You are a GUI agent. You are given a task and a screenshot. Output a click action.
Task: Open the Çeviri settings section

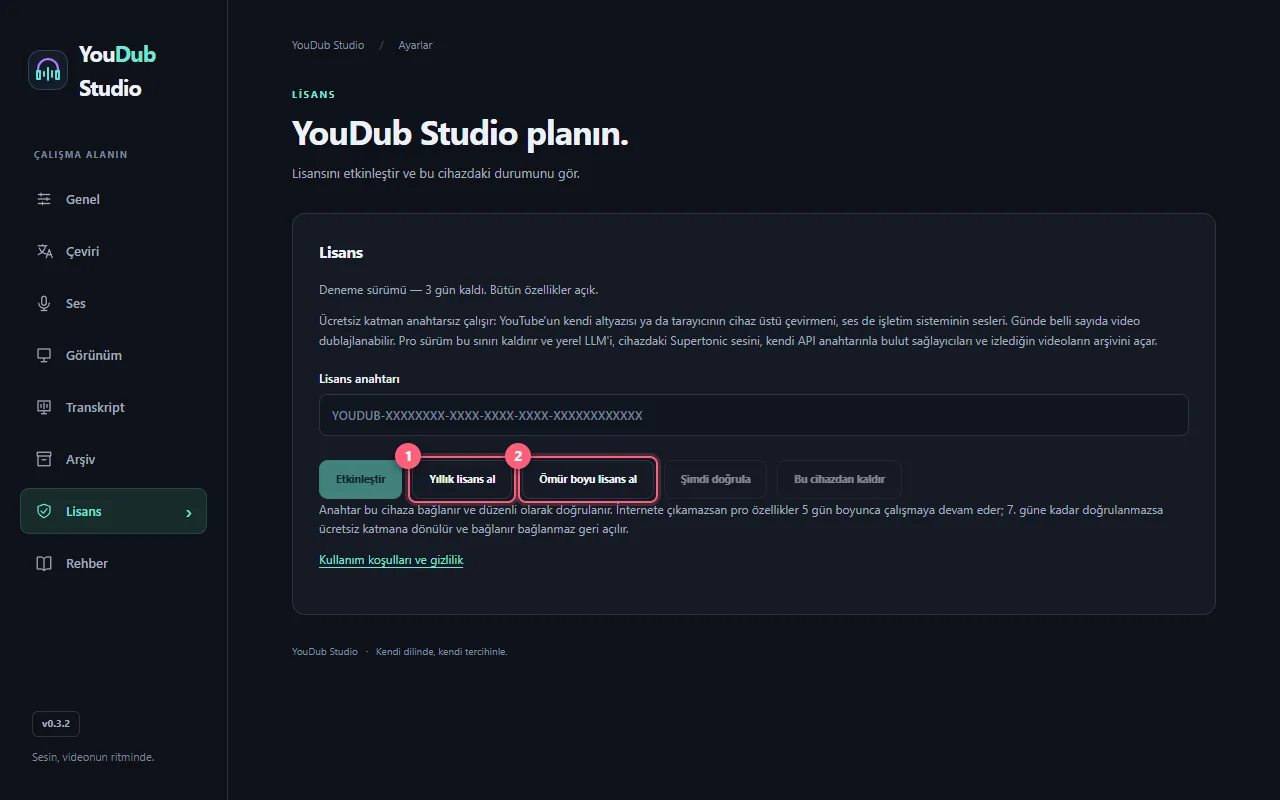pyautogui.click(x=113, y=251)
